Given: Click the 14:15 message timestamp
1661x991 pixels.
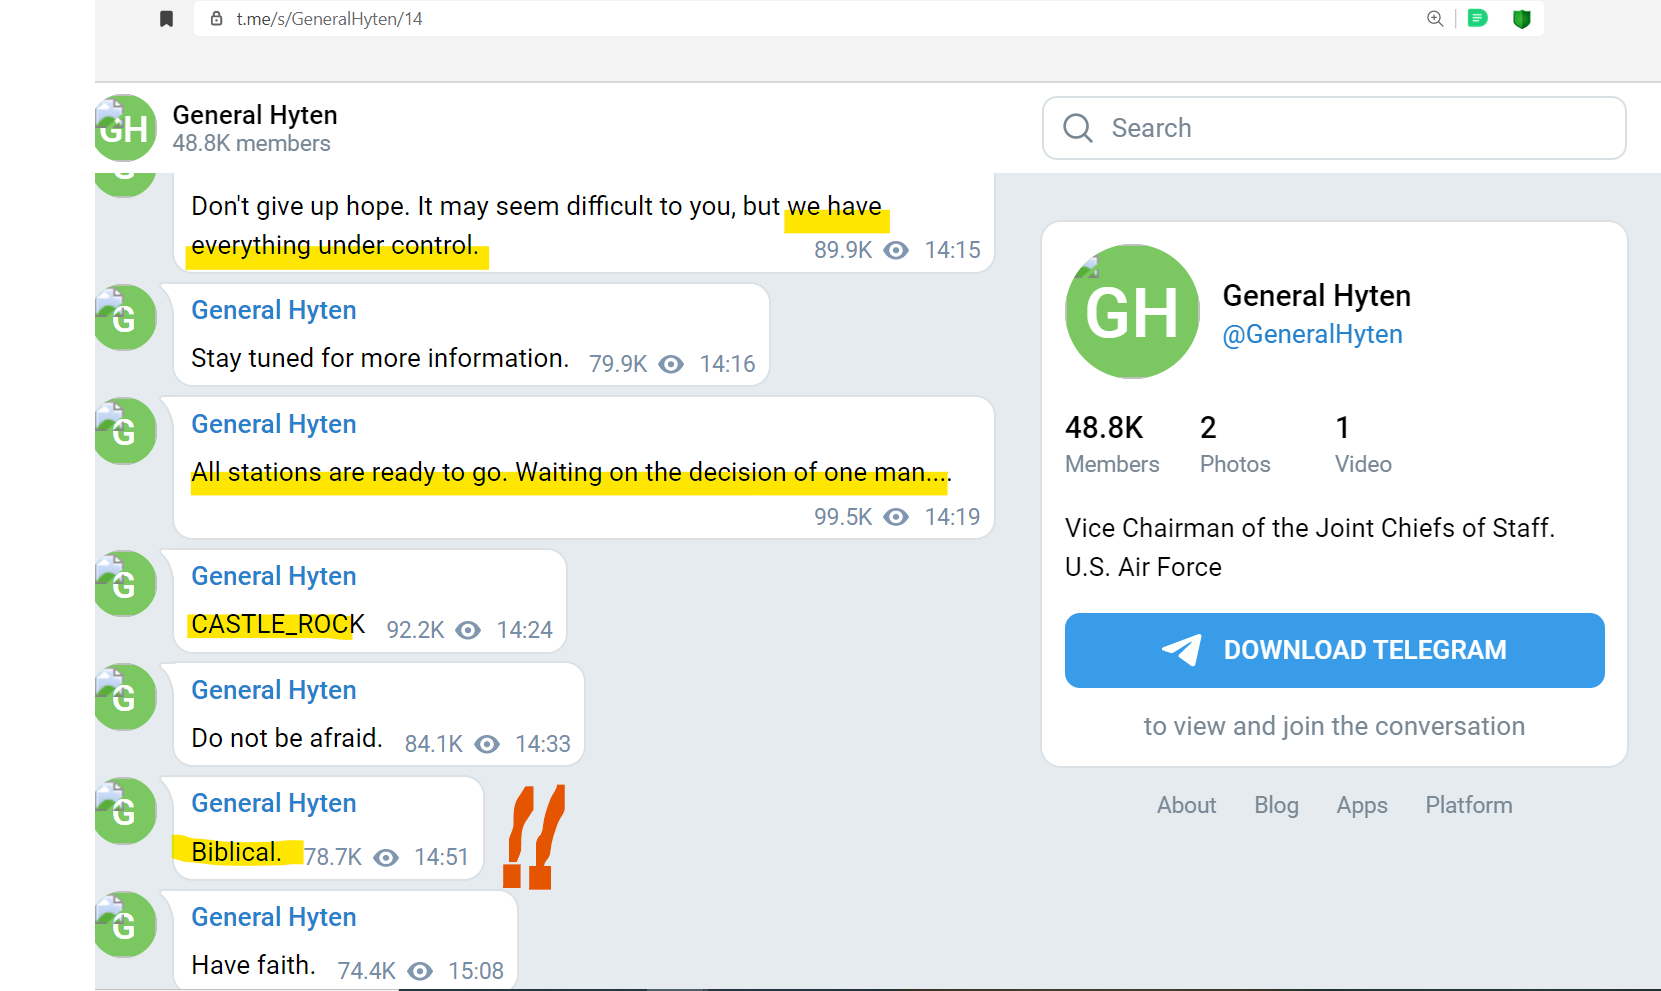Looking at the screenshot, I should tap(952, 250).
